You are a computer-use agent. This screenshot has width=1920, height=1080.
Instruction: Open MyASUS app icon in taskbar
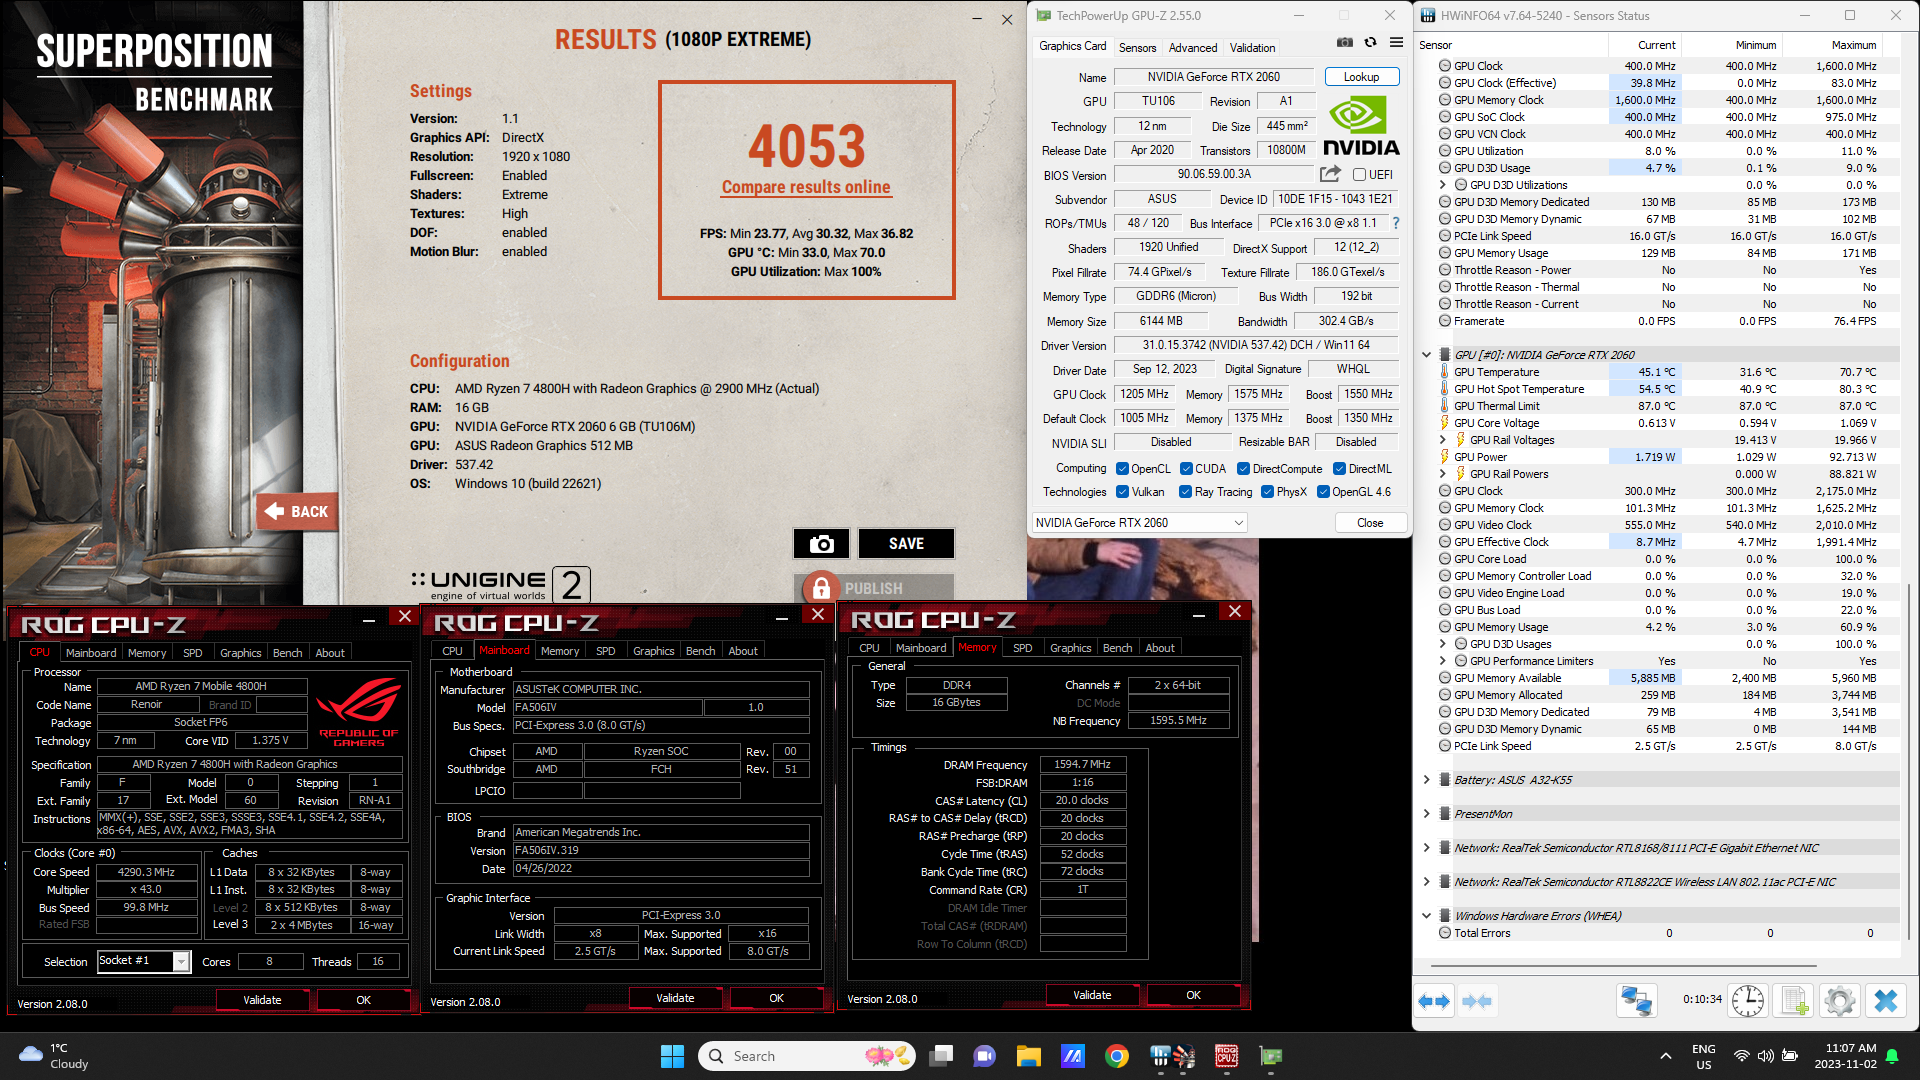coord(1072,1056)
